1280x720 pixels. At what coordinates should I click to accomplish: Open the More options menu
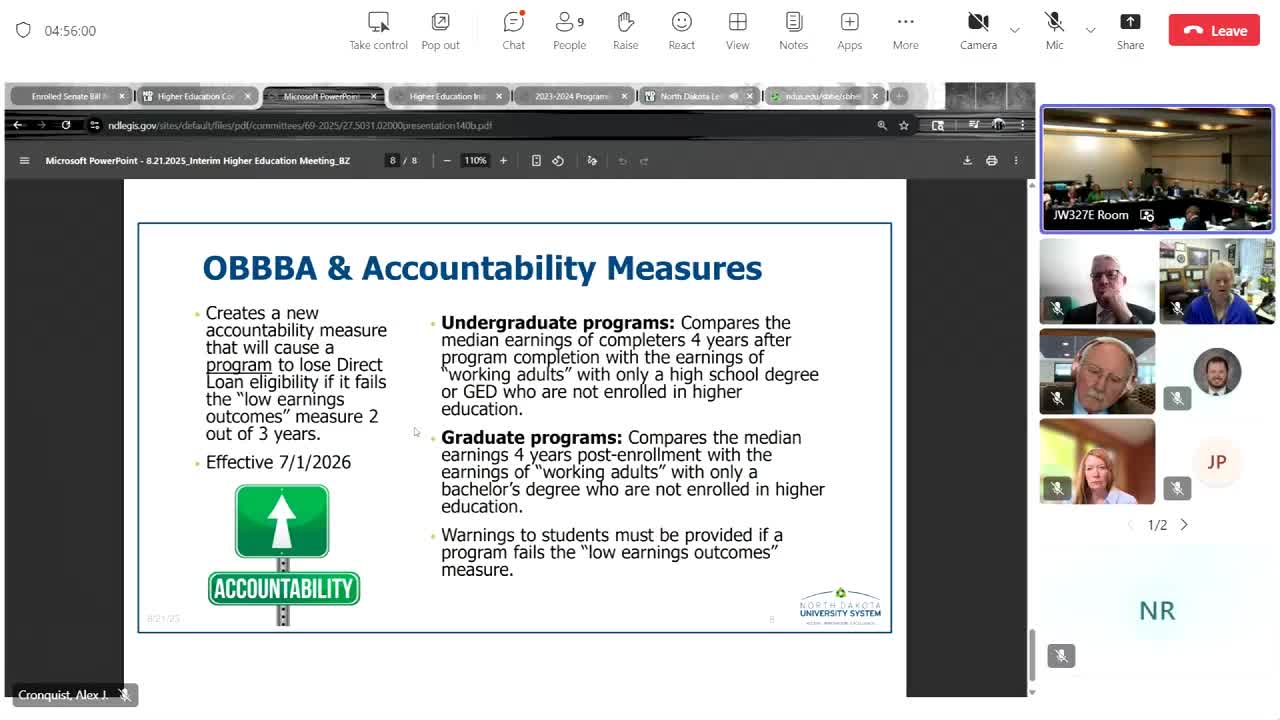[x=905, y=31]
